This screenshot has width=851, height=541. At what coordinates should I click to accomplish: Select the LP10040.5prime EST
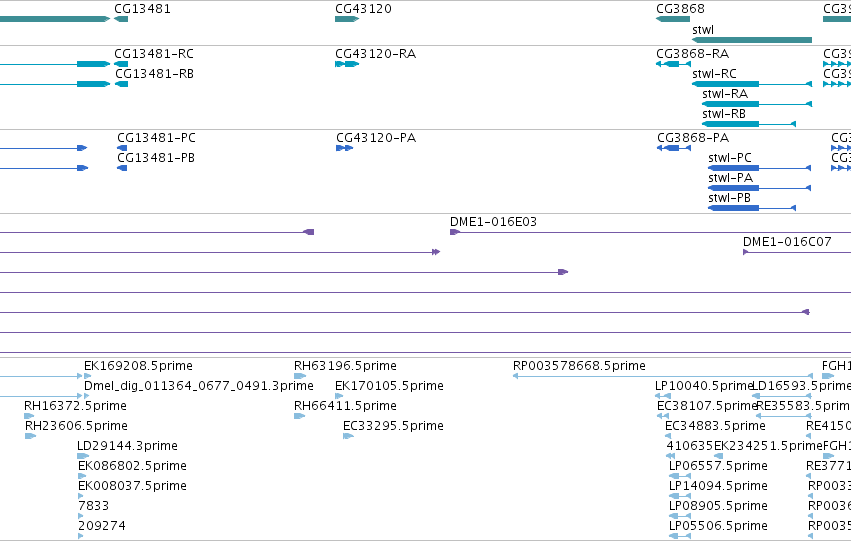(x=663, y=396)
